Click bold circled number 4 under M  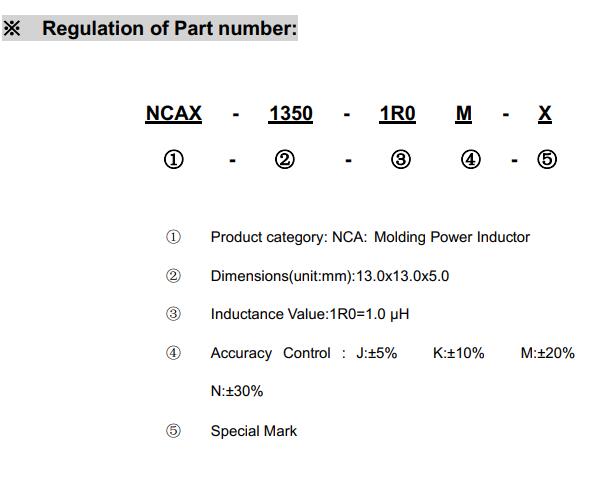[x=471, y=160]
